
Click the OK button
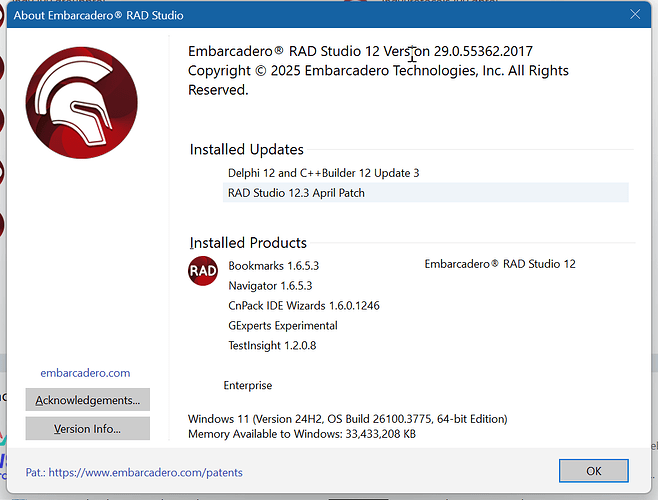593,471
